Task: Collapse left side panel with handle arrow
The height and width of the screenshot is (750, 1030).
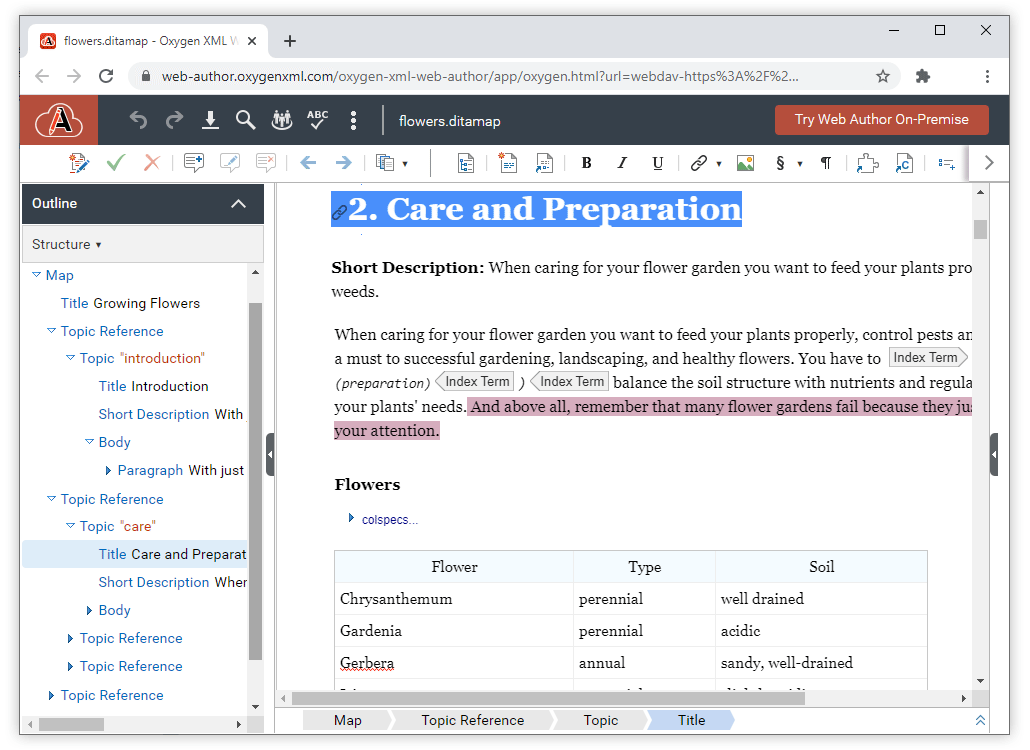Action: pos(269,454)
